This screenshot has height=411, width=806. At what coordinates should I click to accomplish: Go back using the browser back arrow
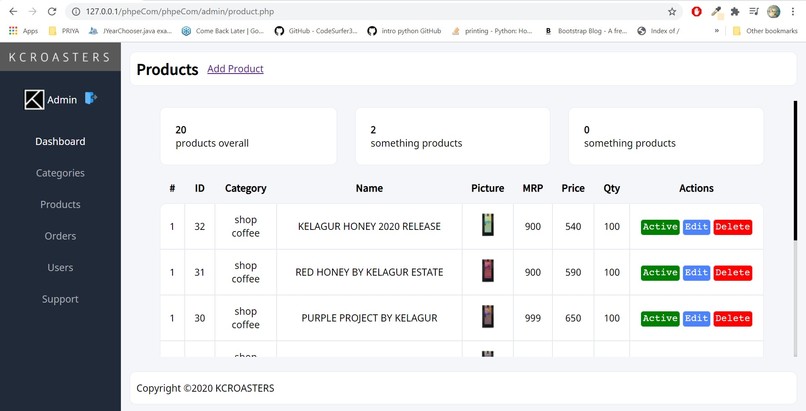(x=13, y=11)
